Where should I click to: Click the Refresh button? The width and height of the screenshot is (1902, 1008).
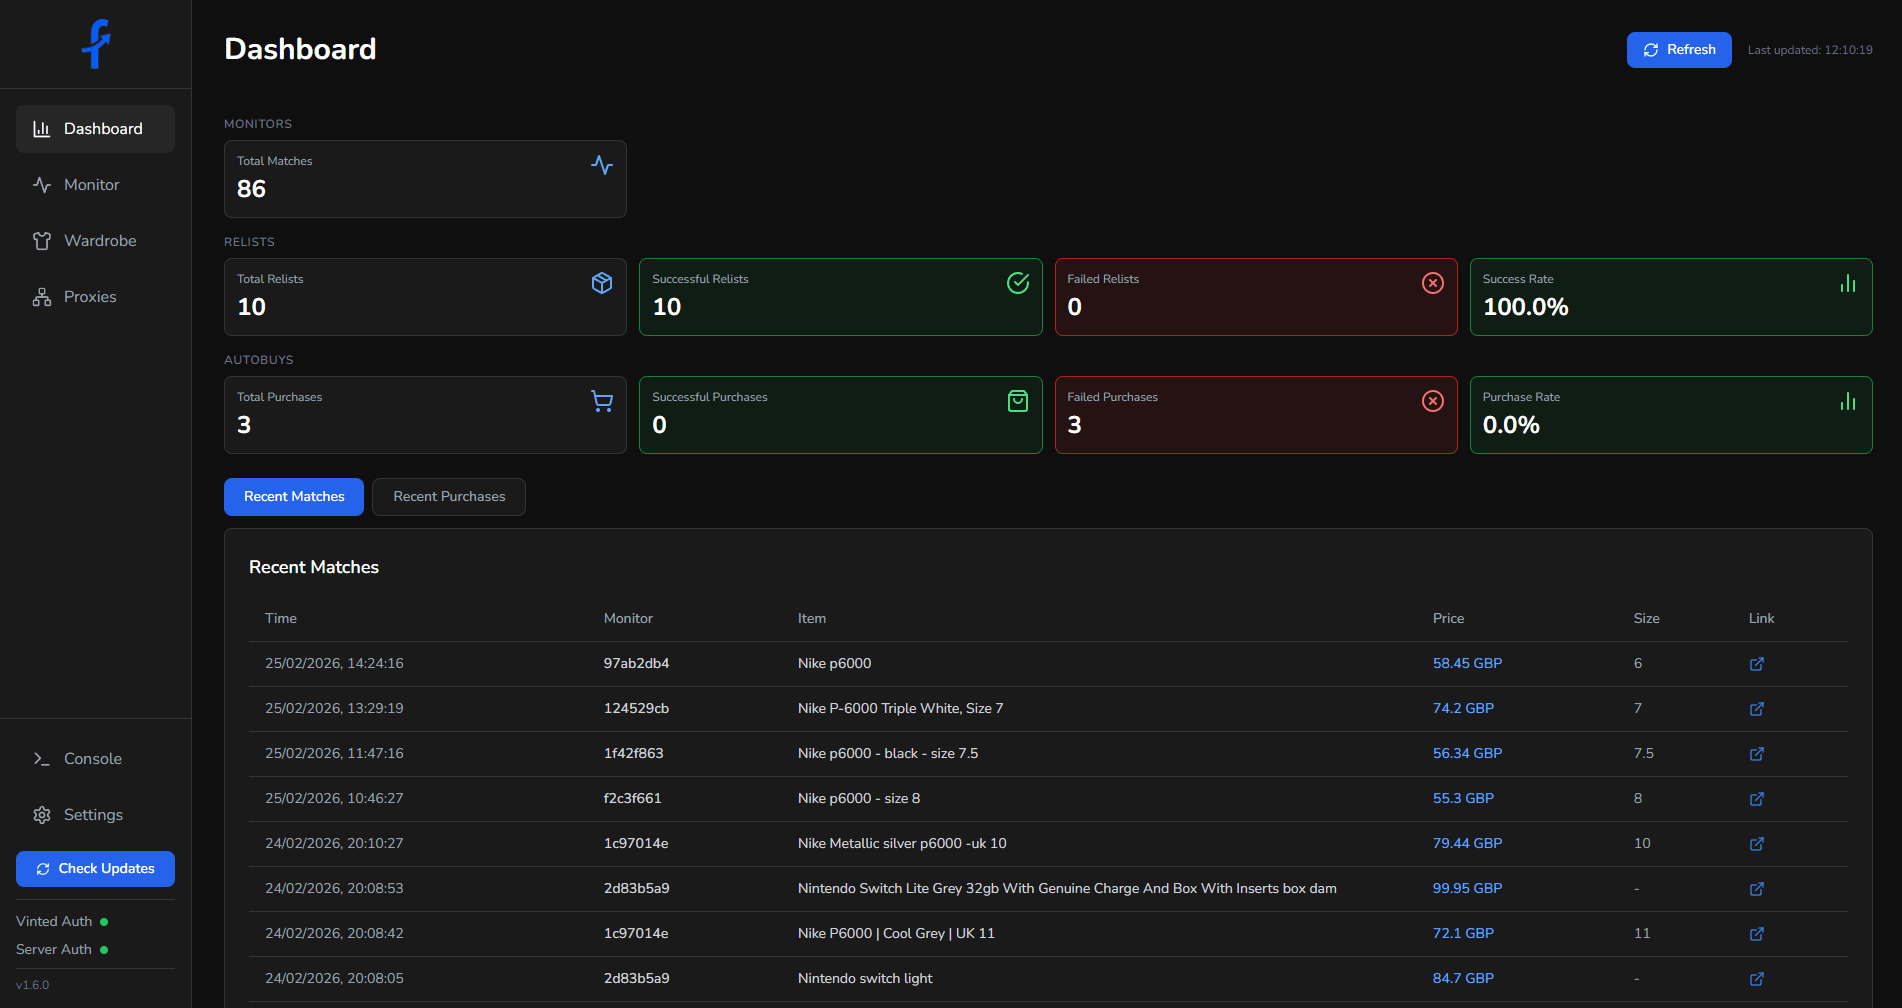(x=1678, y=49)
